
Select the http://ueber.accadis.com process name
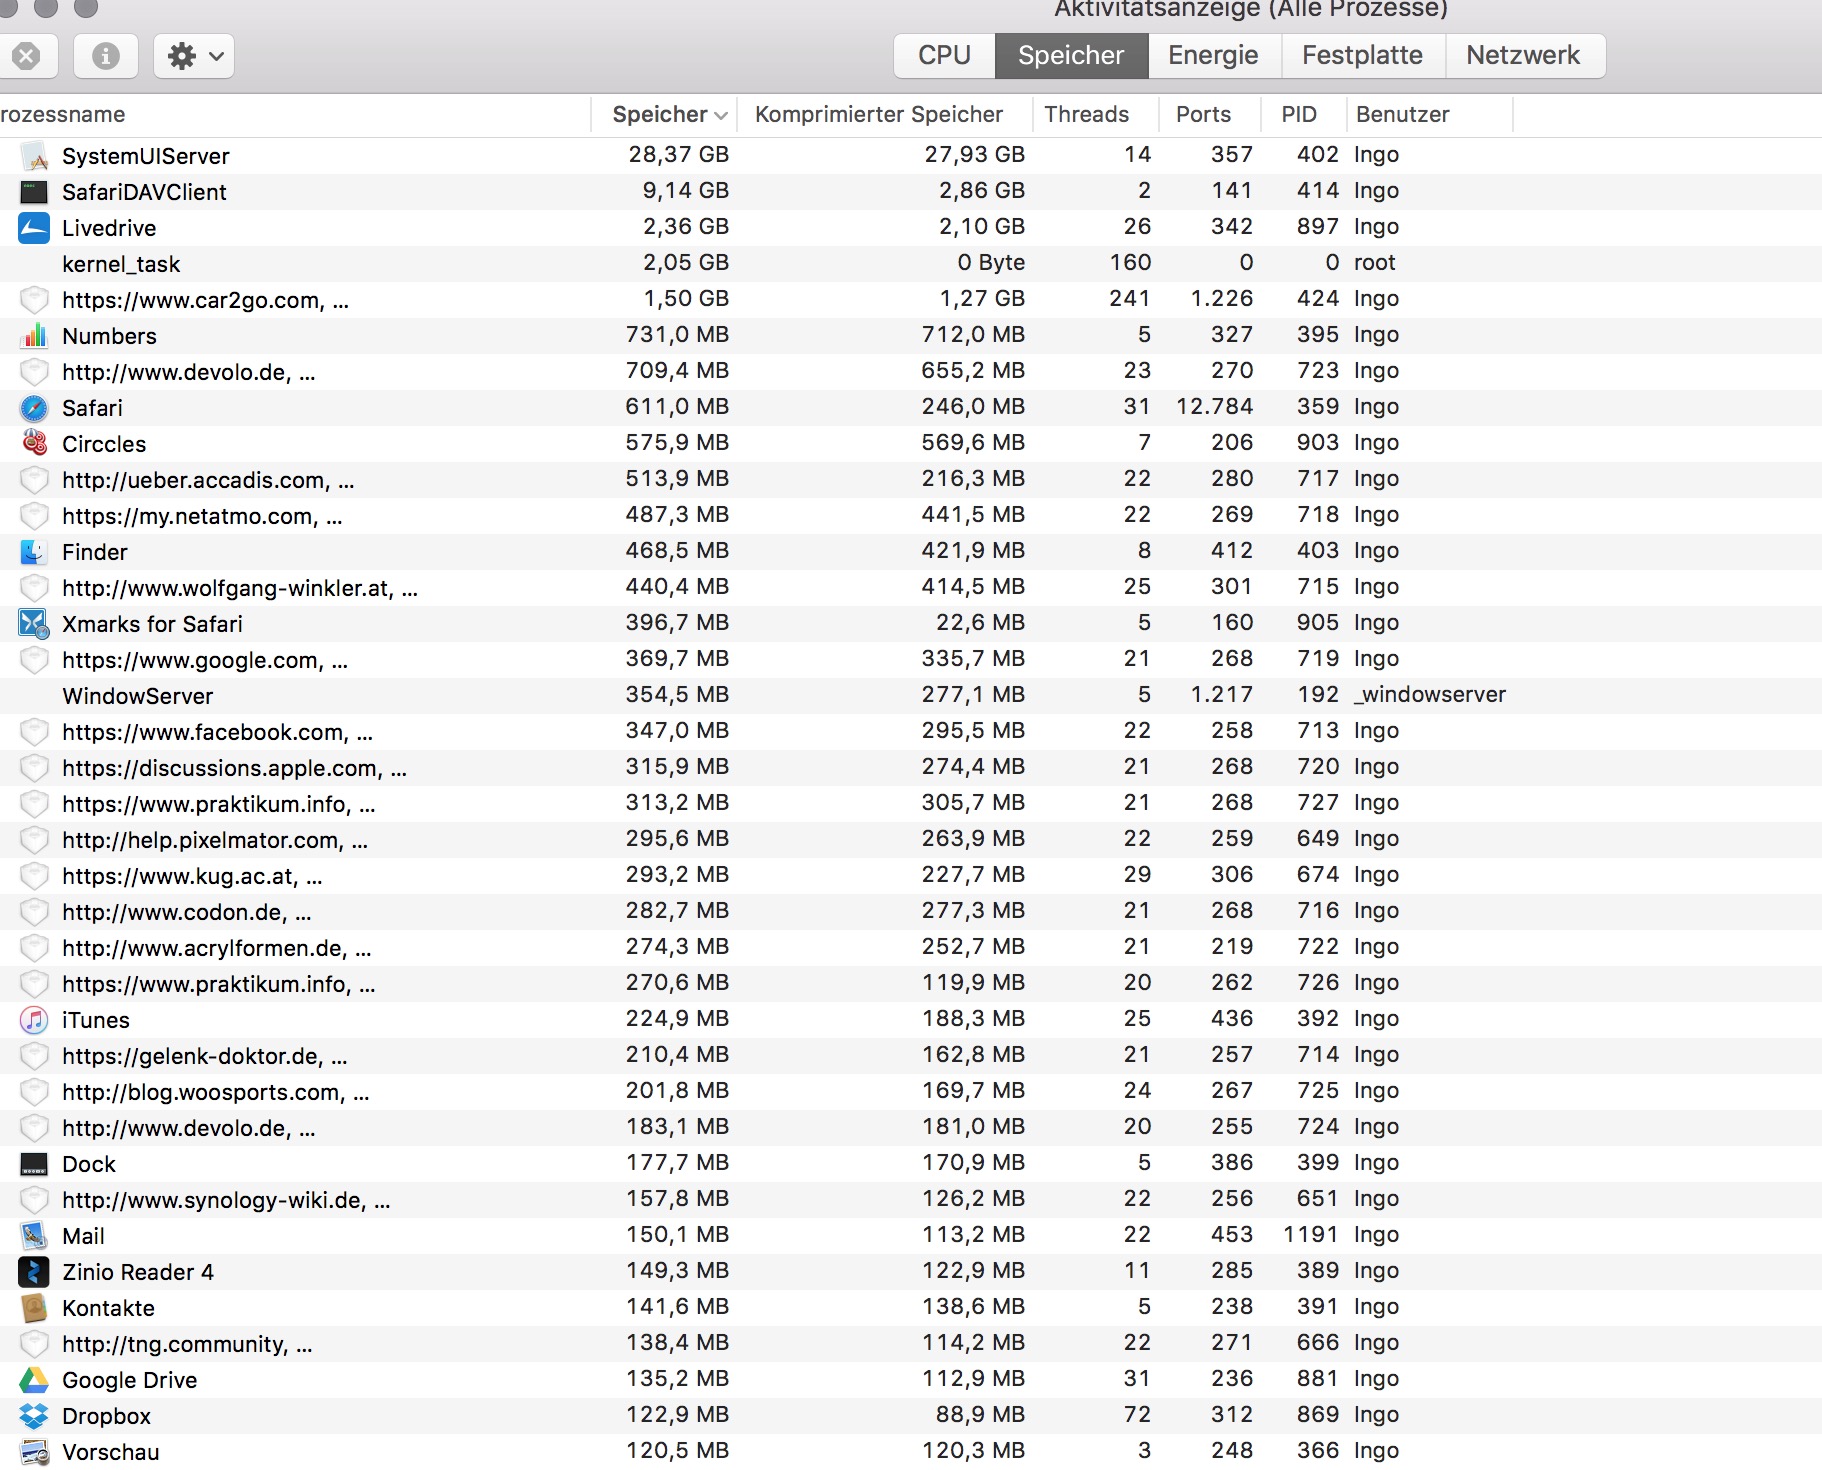coord(208,480)
